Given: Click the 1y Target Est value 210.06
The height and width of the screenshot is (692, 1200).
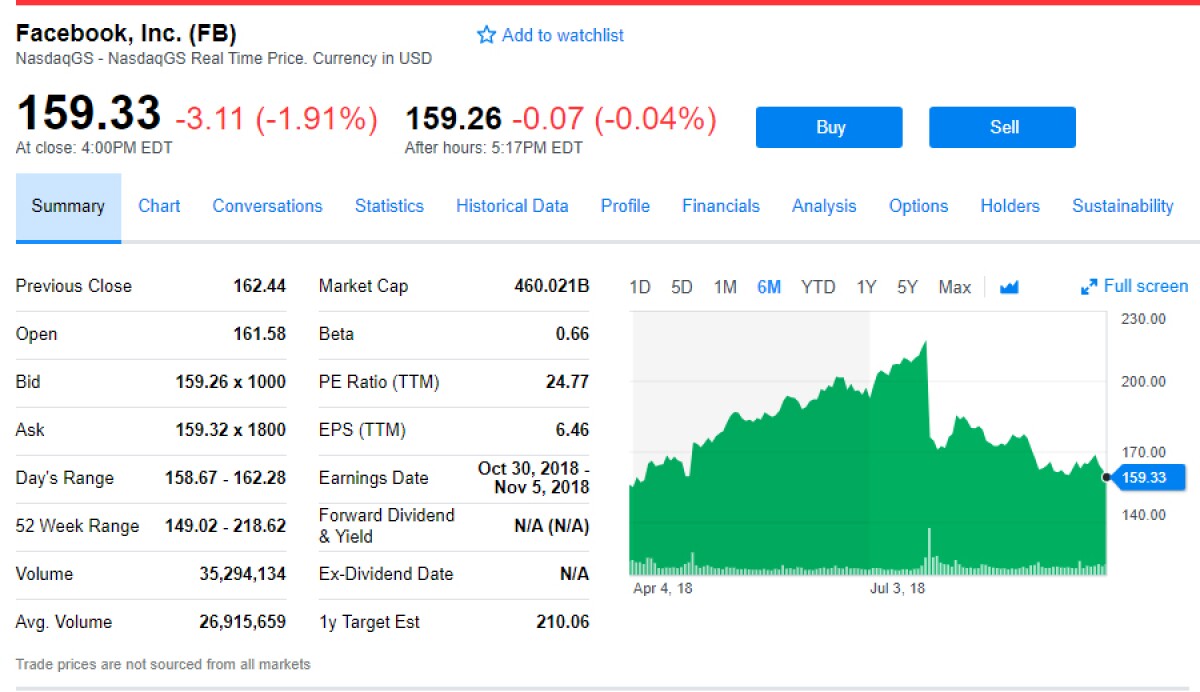Looking at the screenshot, I should 563,622.
